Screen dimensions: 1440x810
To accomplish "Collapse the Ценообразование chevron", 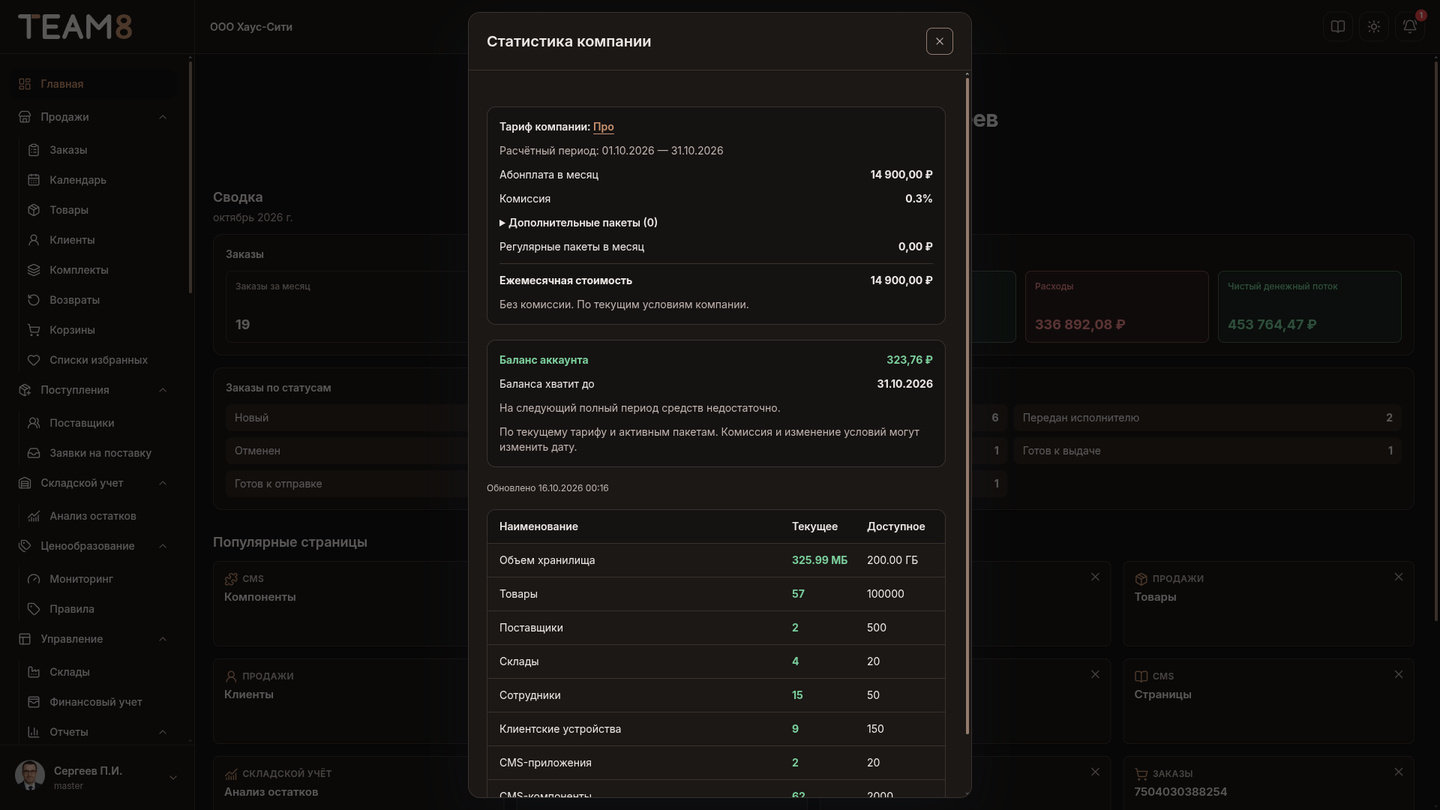I will pos(163,546).
